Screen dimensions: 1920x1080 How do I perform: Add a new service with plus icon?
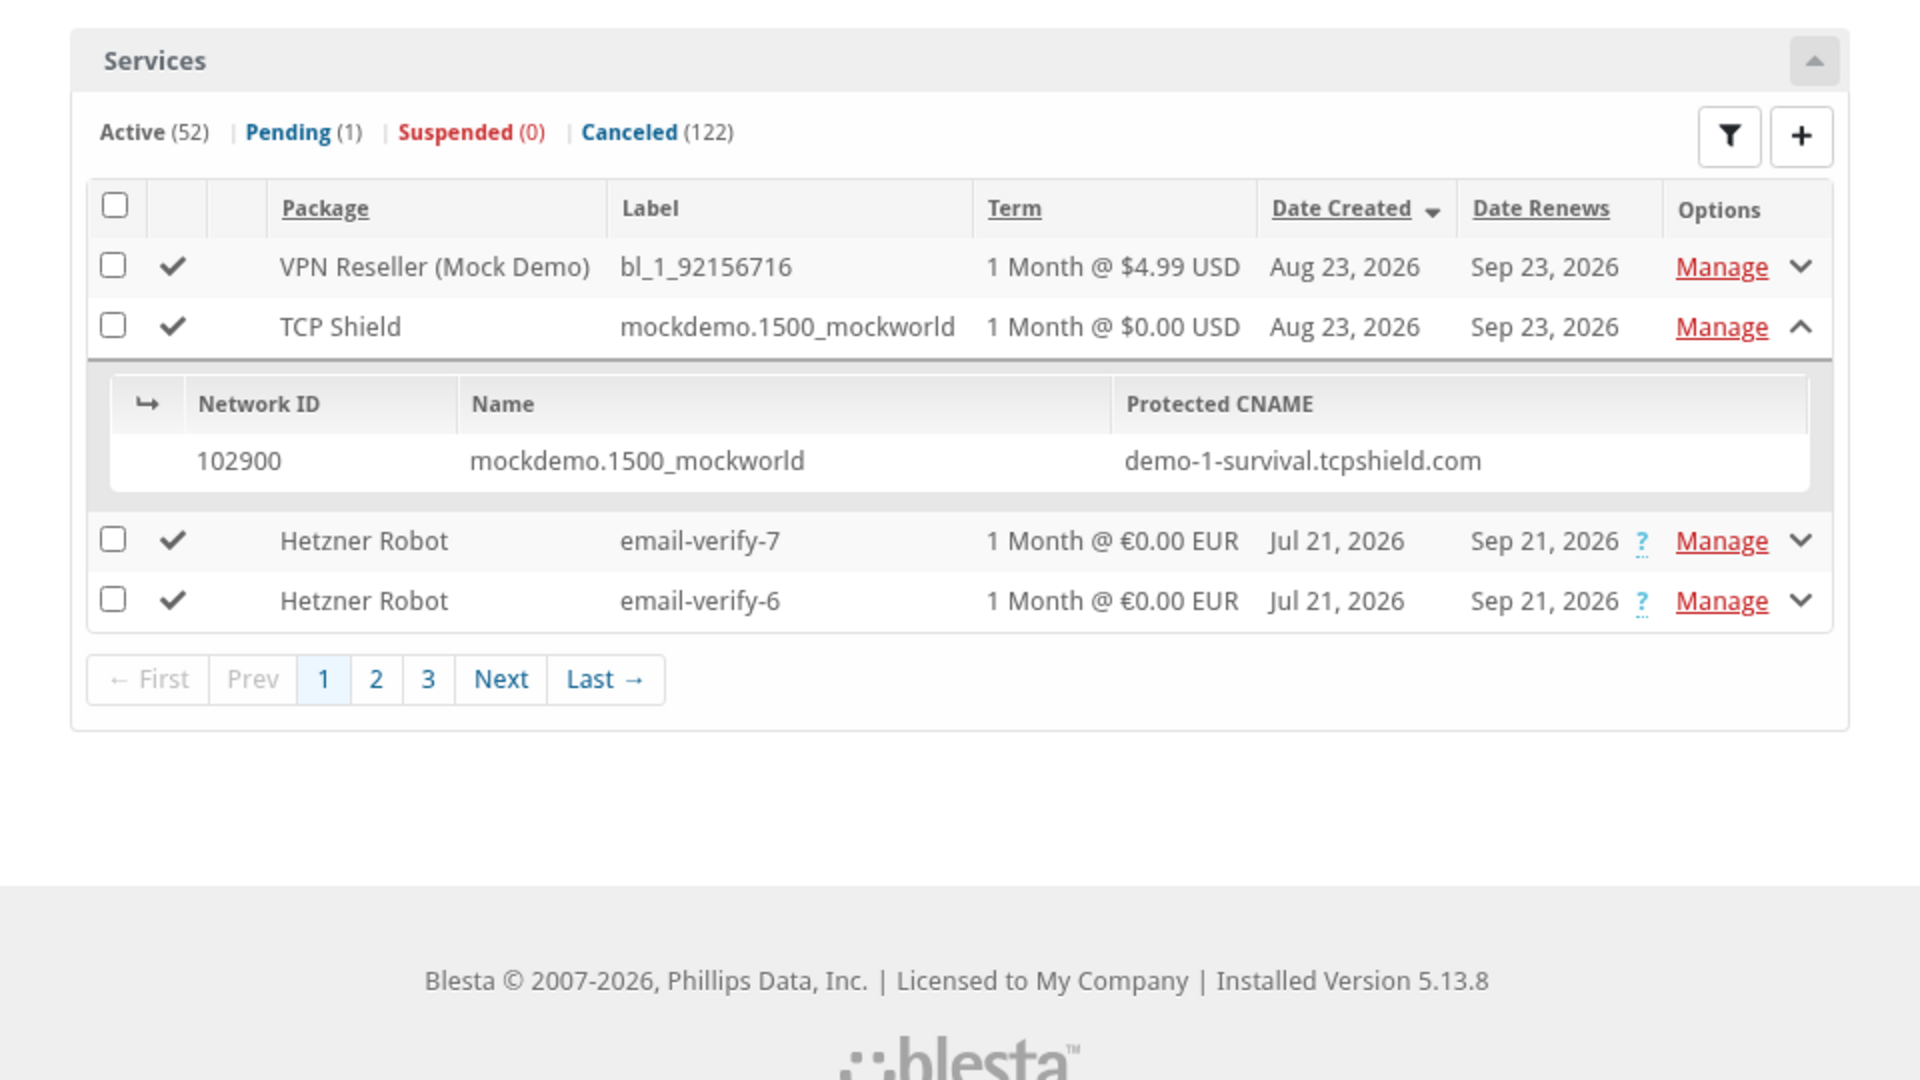click(x=1801, y=136)
